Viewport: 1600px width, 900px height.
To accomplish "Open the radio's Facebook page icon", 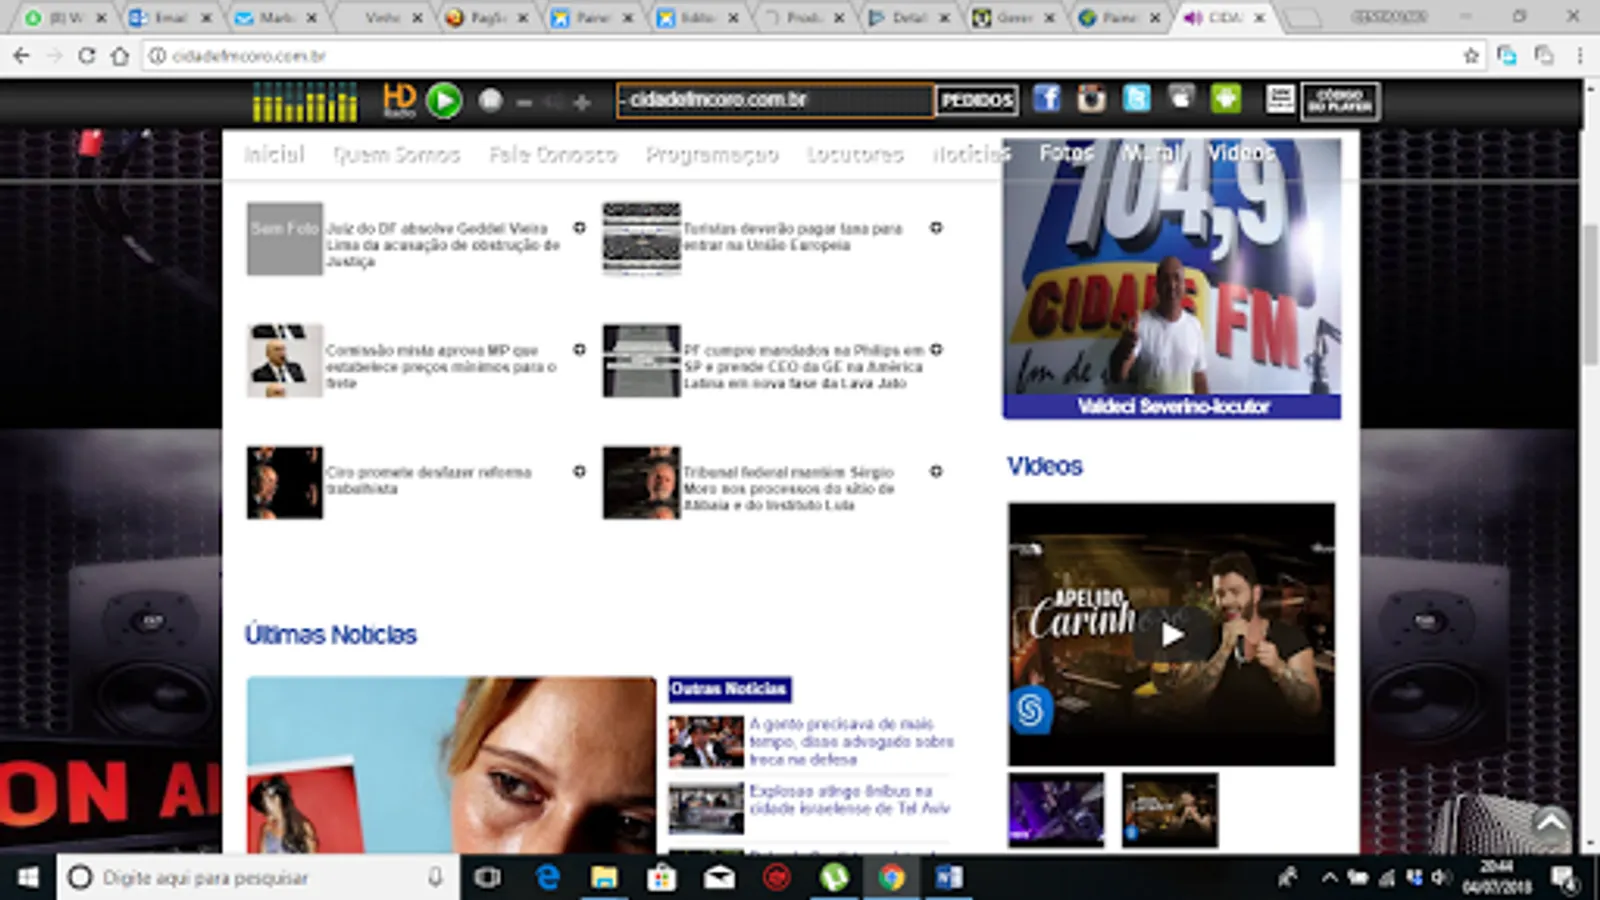I will click(x=1046, y=98).
